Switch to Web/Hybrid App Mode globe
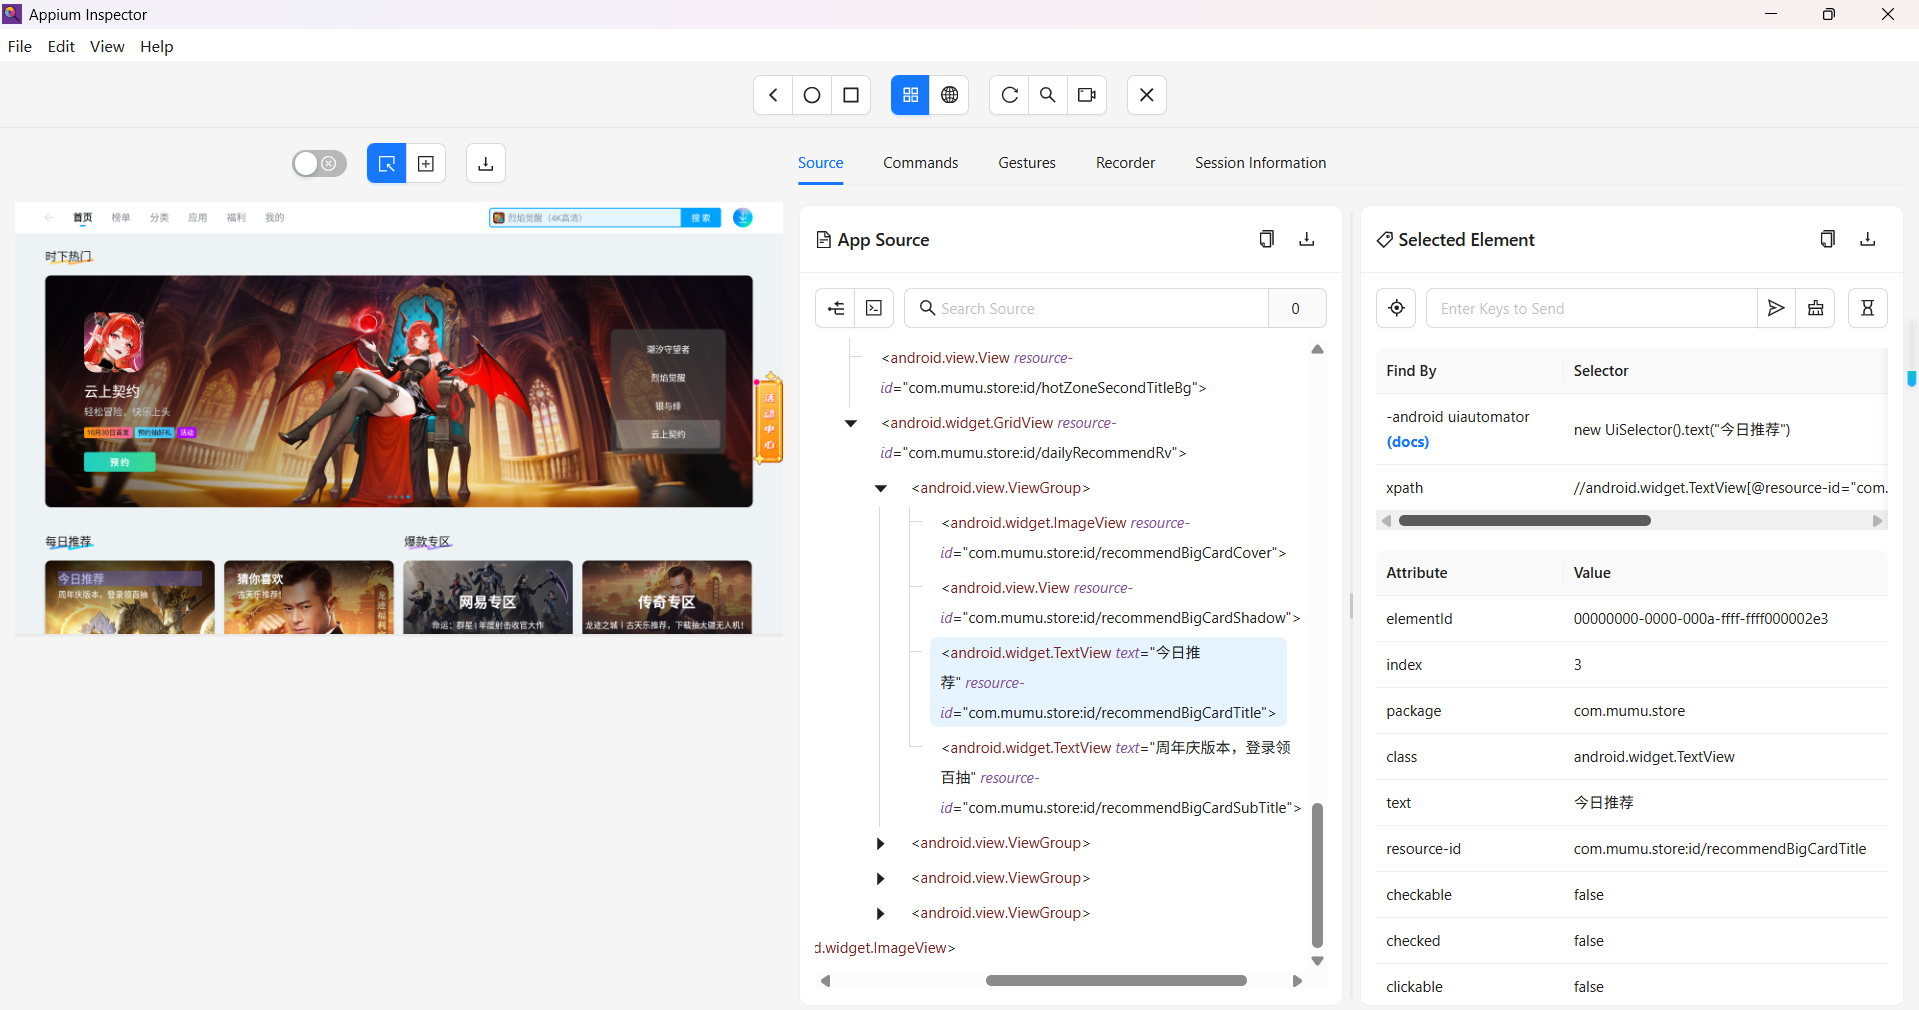This screenshot has height=1010, width=1919. [949, 95]
